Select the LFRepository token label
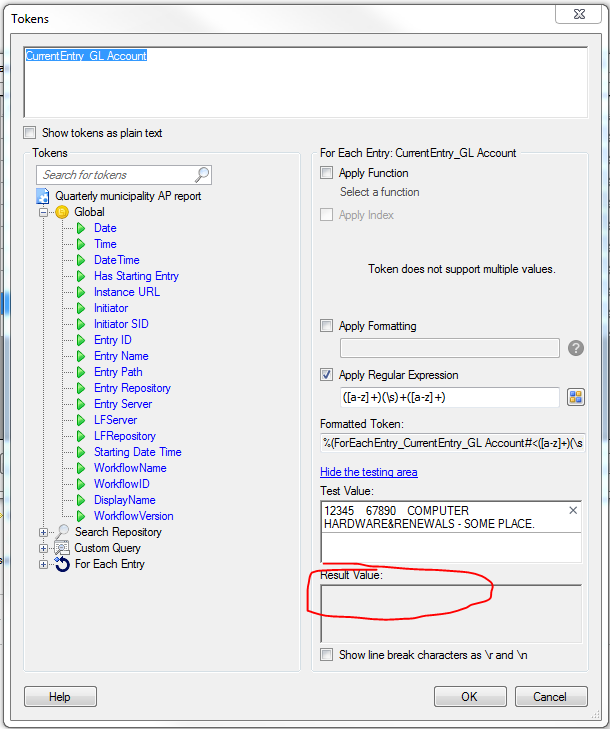610x729 pixels. coord(125,436)
